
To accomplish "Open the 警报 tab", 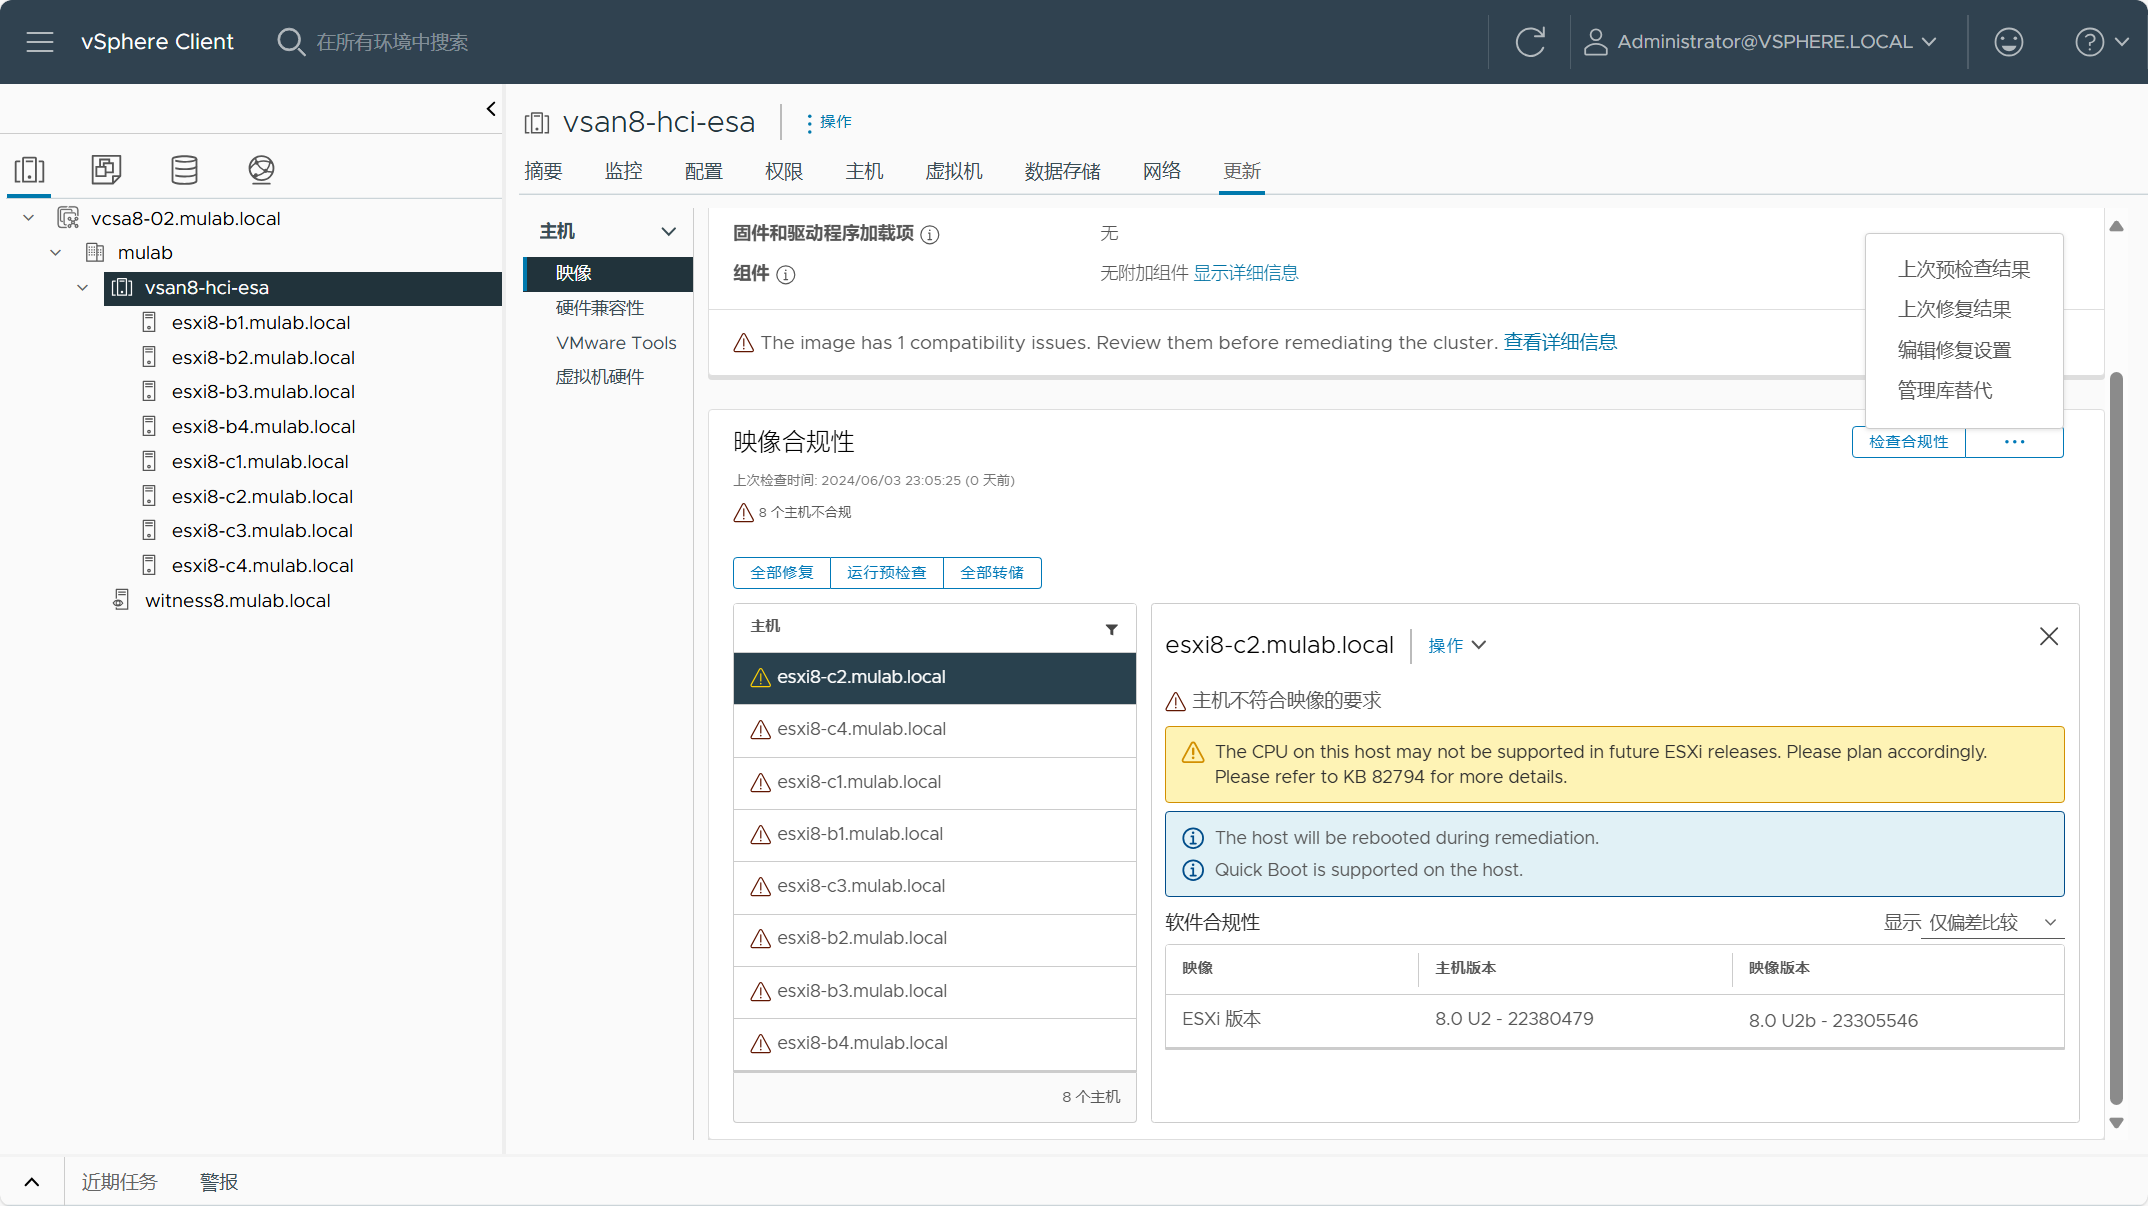I will pos(219,1182).
